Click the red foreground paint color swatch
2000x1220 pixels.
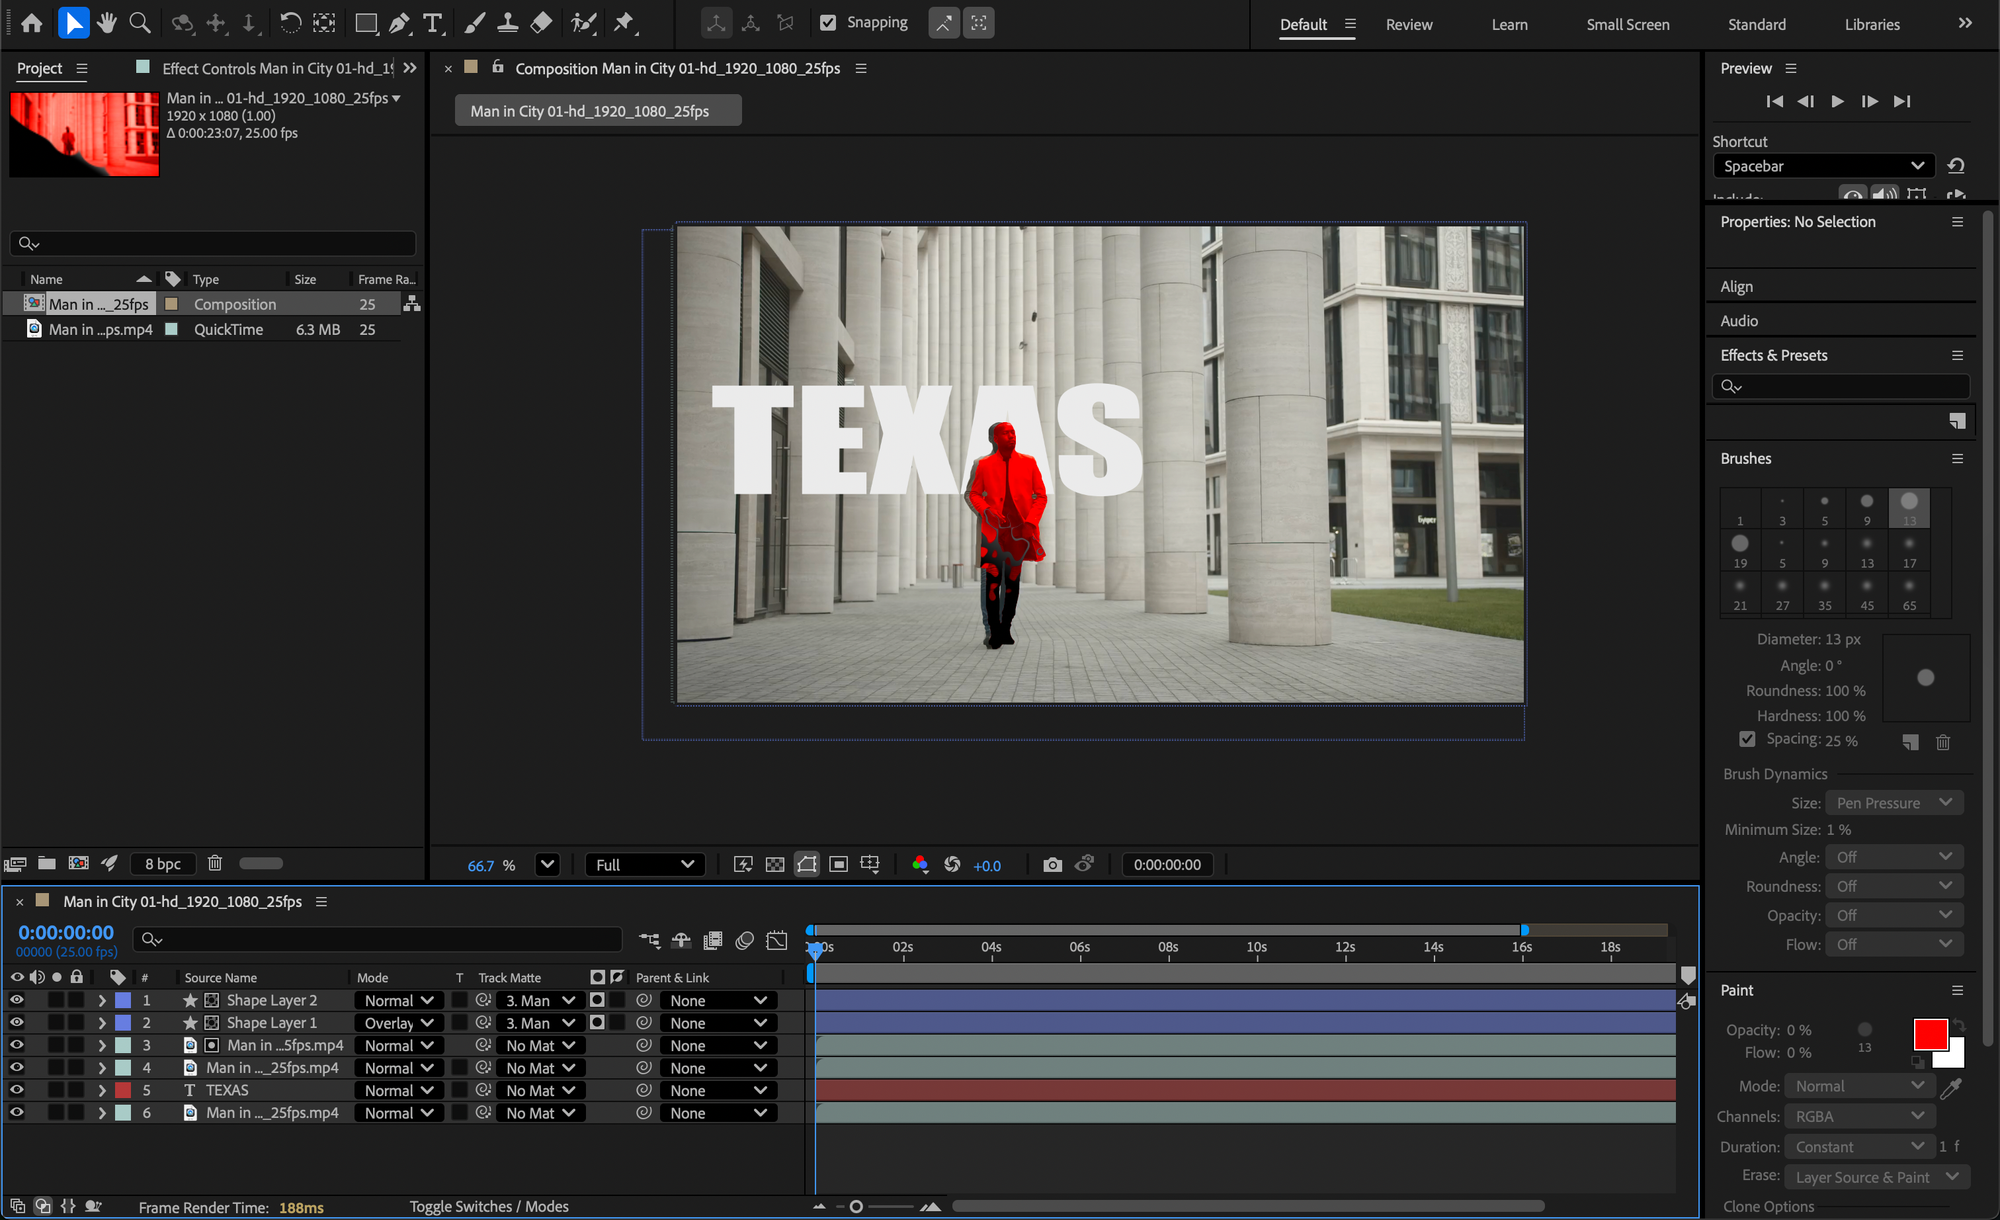(x=1929, y=1033)
